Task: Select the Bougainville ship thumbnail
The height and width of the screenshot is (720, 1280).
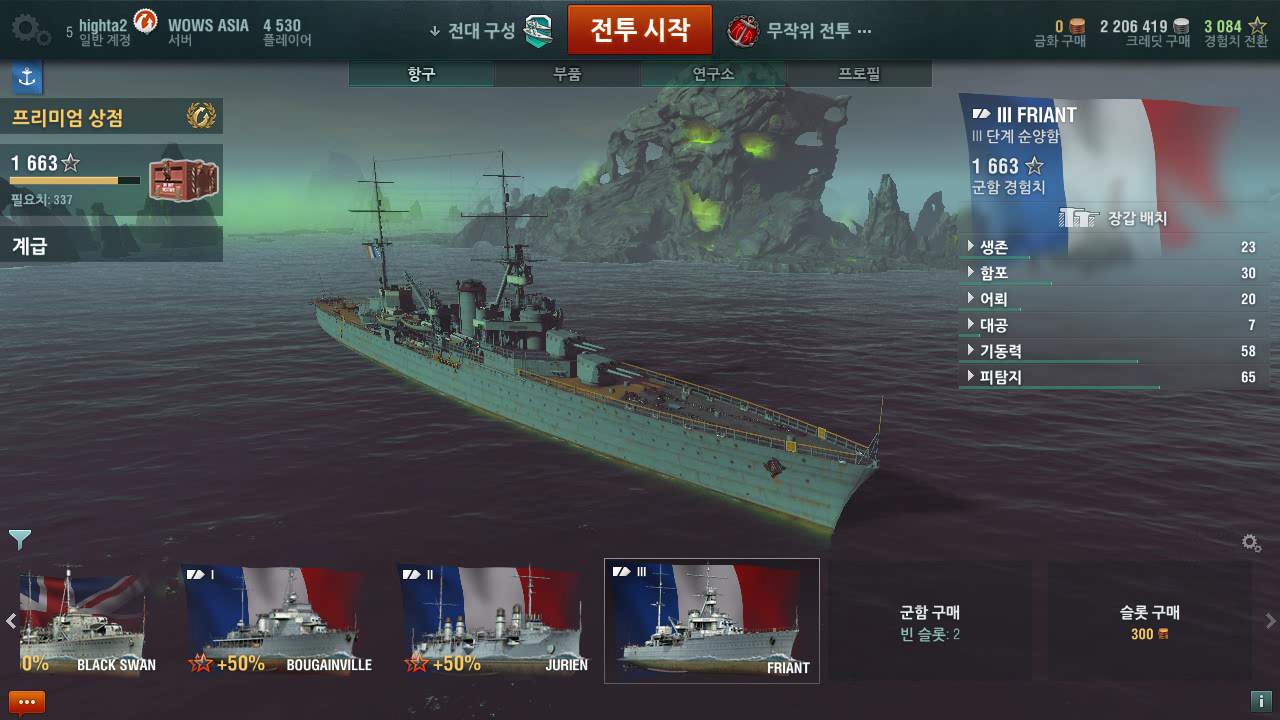Action: (x=274, y=621)
